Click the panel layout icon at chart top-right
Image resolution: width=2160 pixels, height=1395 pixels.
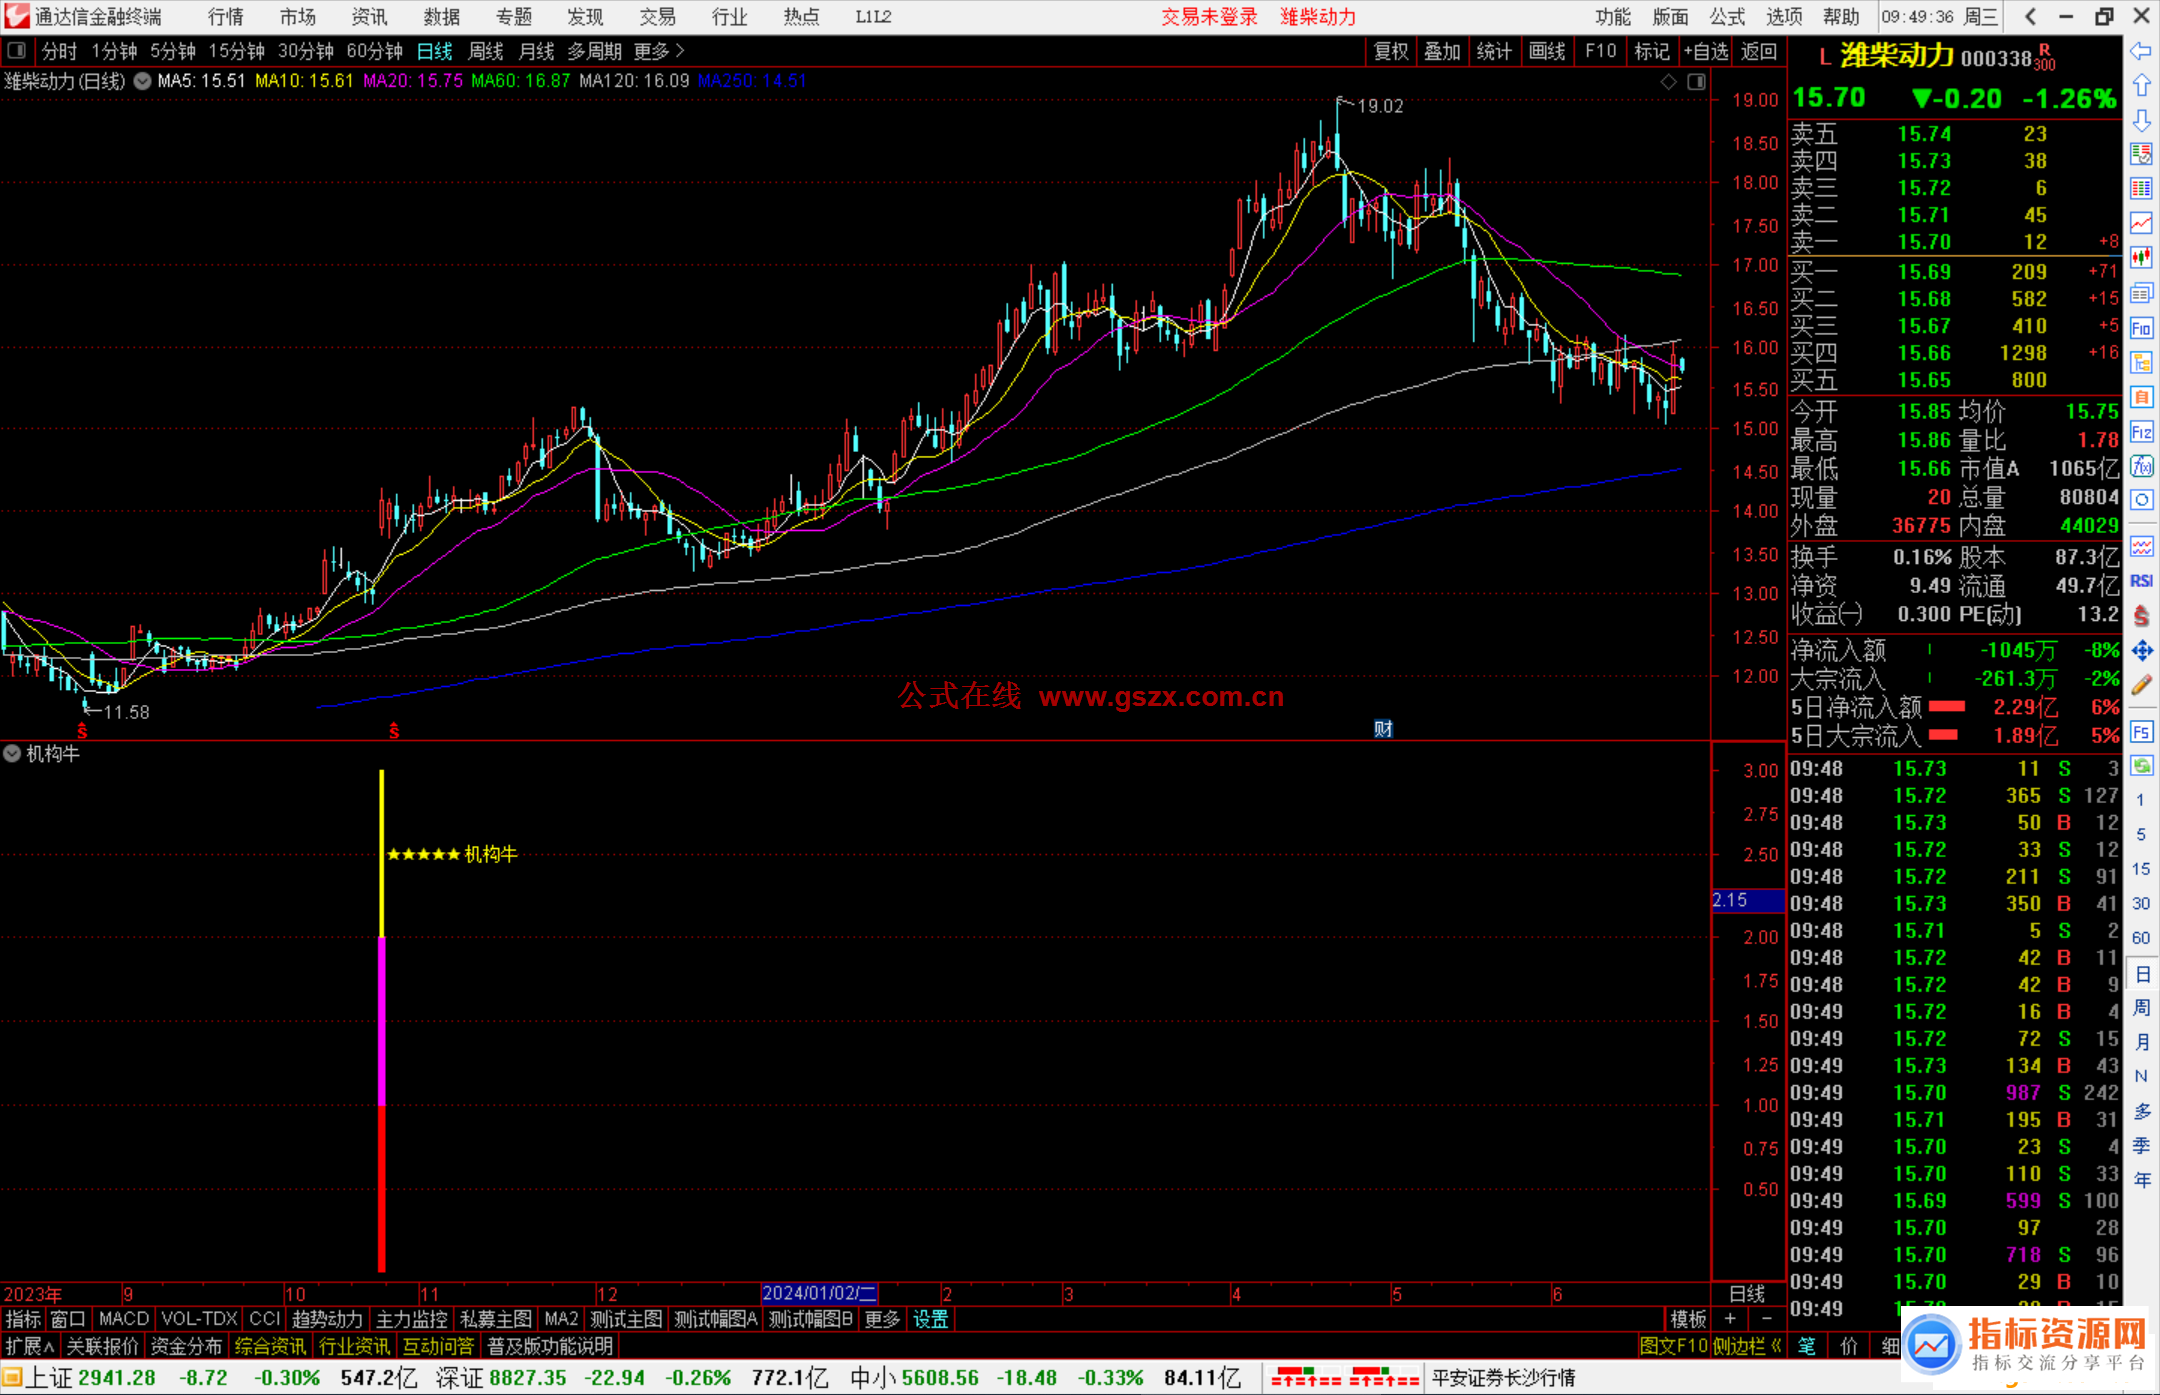pyautogui.click(x=1696, y=82)
